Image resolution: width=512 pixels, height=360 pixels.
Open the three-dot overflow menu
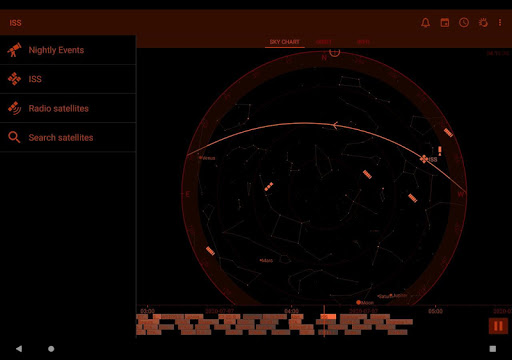pos(500,22)
